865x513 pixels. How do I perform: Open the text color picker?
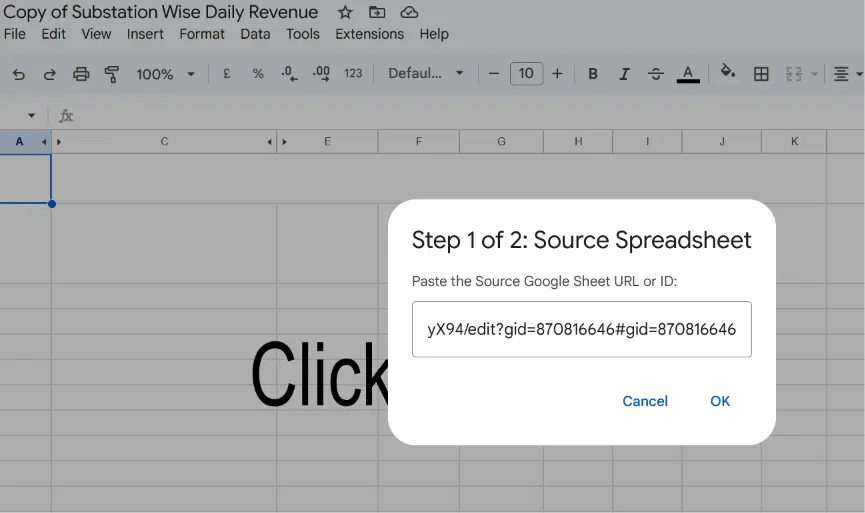tap(688, 74)
